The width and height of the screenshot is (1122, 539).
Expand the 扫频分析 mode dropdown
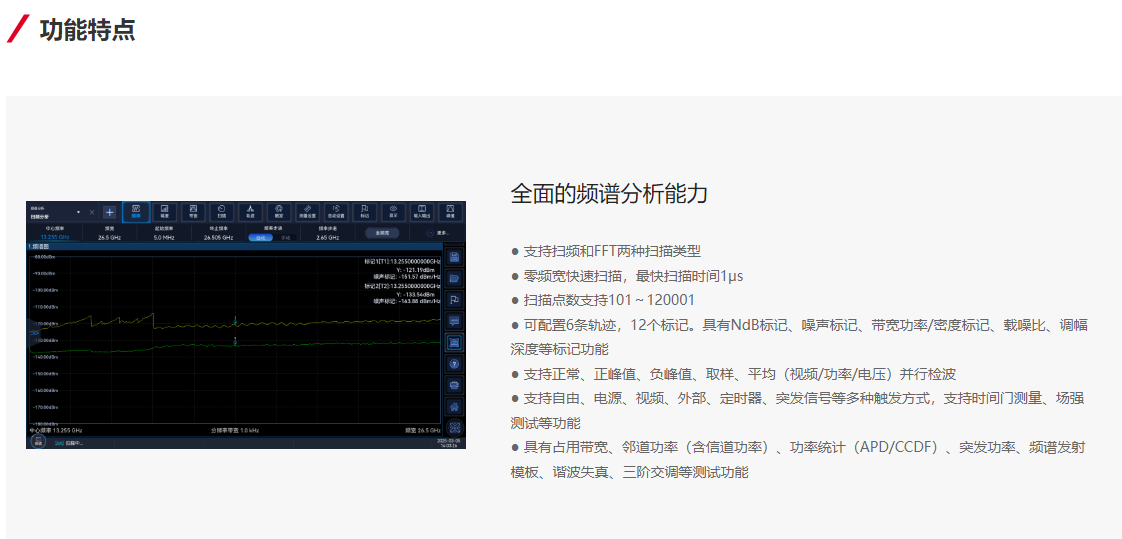coord(78,212)
